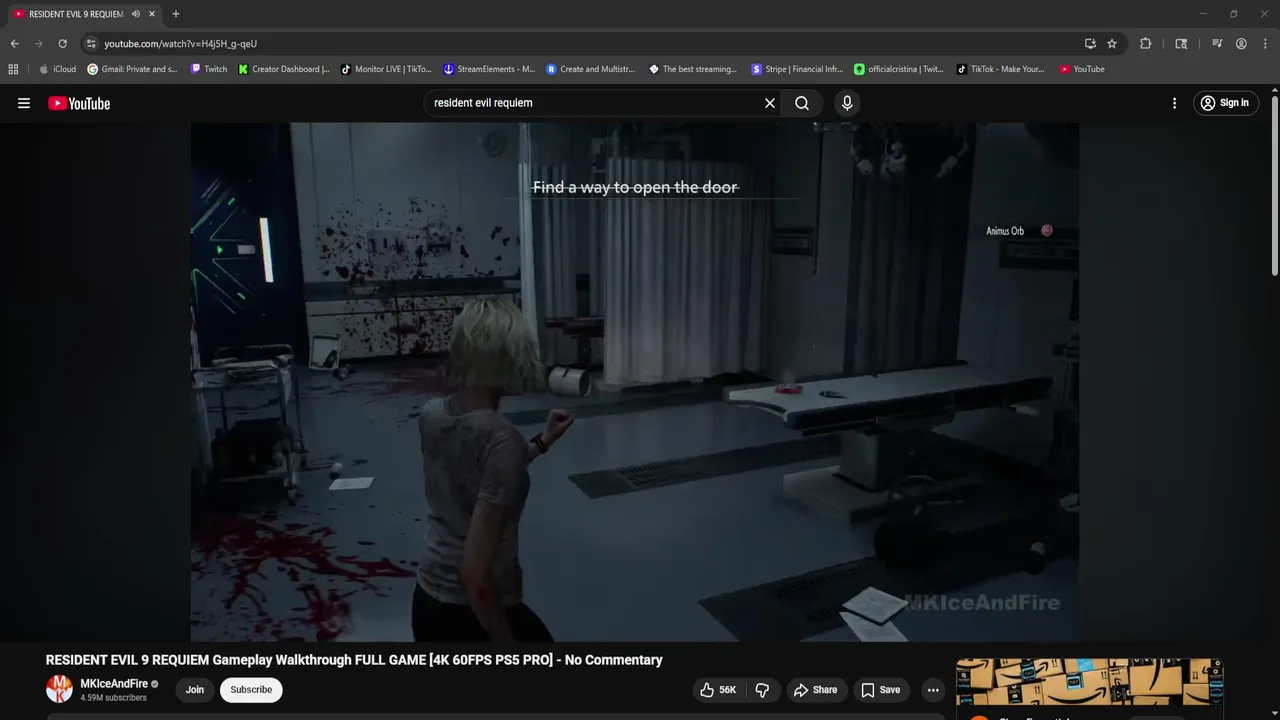This screenshot has height=720, width=1280.
Task: Close the Resident Evil 9 tab
Action: point(152,14)
